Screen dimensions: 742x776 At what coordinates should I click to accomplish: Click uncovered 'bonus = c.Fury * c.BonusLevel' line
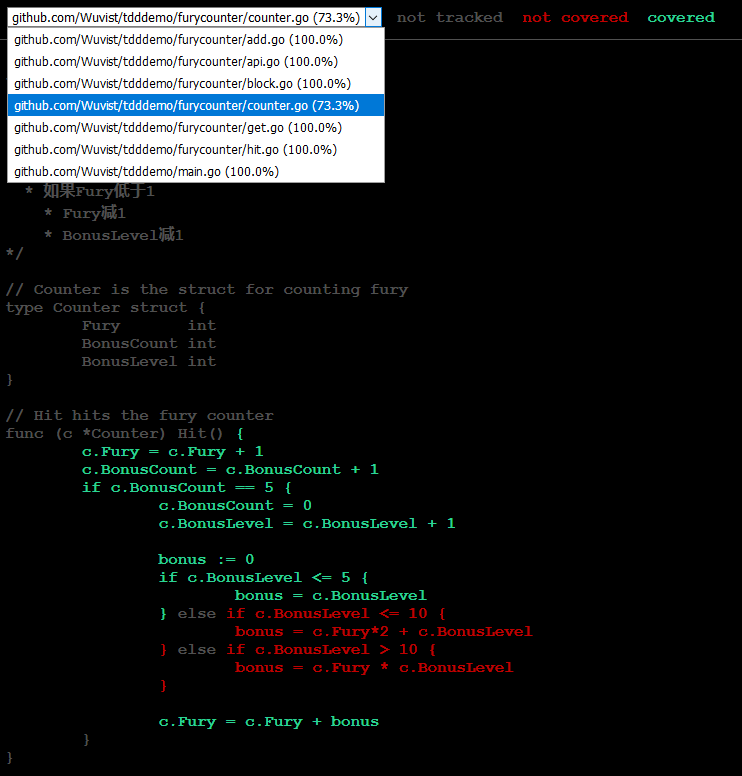(374, 668)
